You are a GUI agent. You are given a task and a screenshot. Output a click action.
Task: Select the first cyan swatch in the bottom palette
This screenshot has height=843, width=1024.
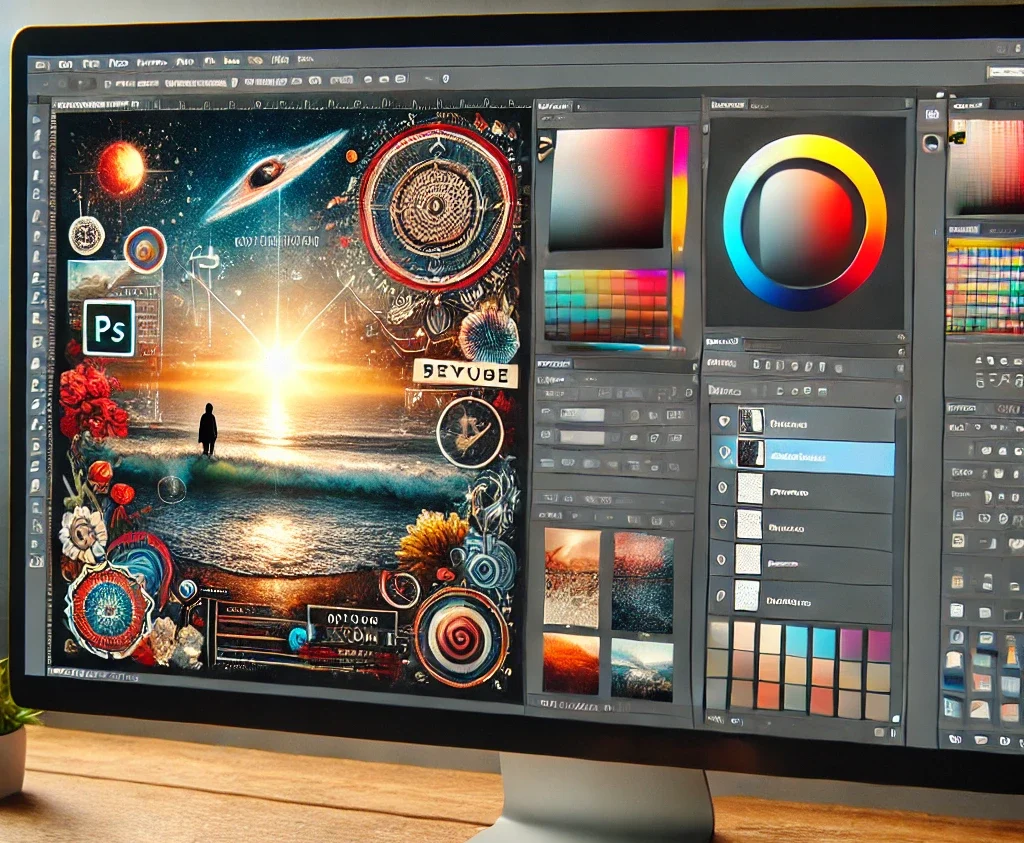[x=796, y=640]
